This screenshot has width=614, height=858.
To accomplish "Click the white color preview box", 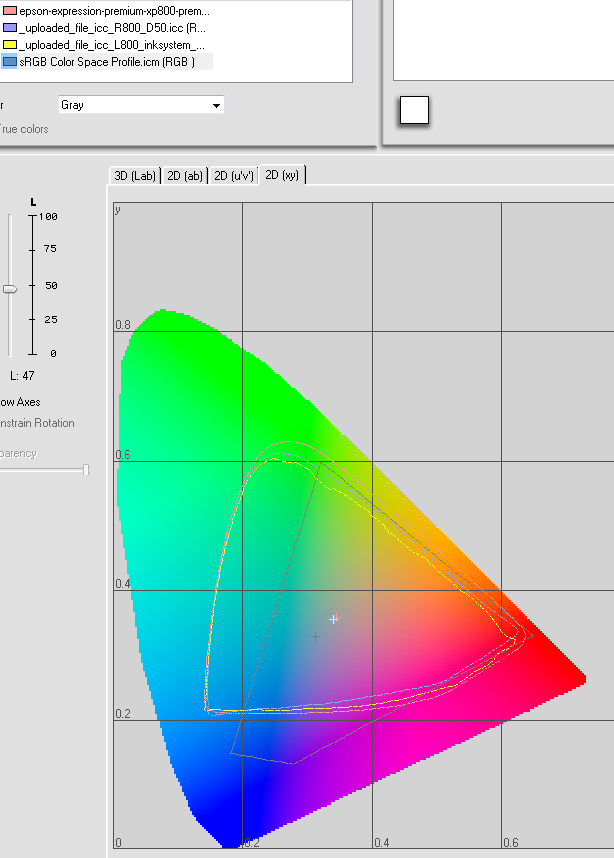I will 414,110.
